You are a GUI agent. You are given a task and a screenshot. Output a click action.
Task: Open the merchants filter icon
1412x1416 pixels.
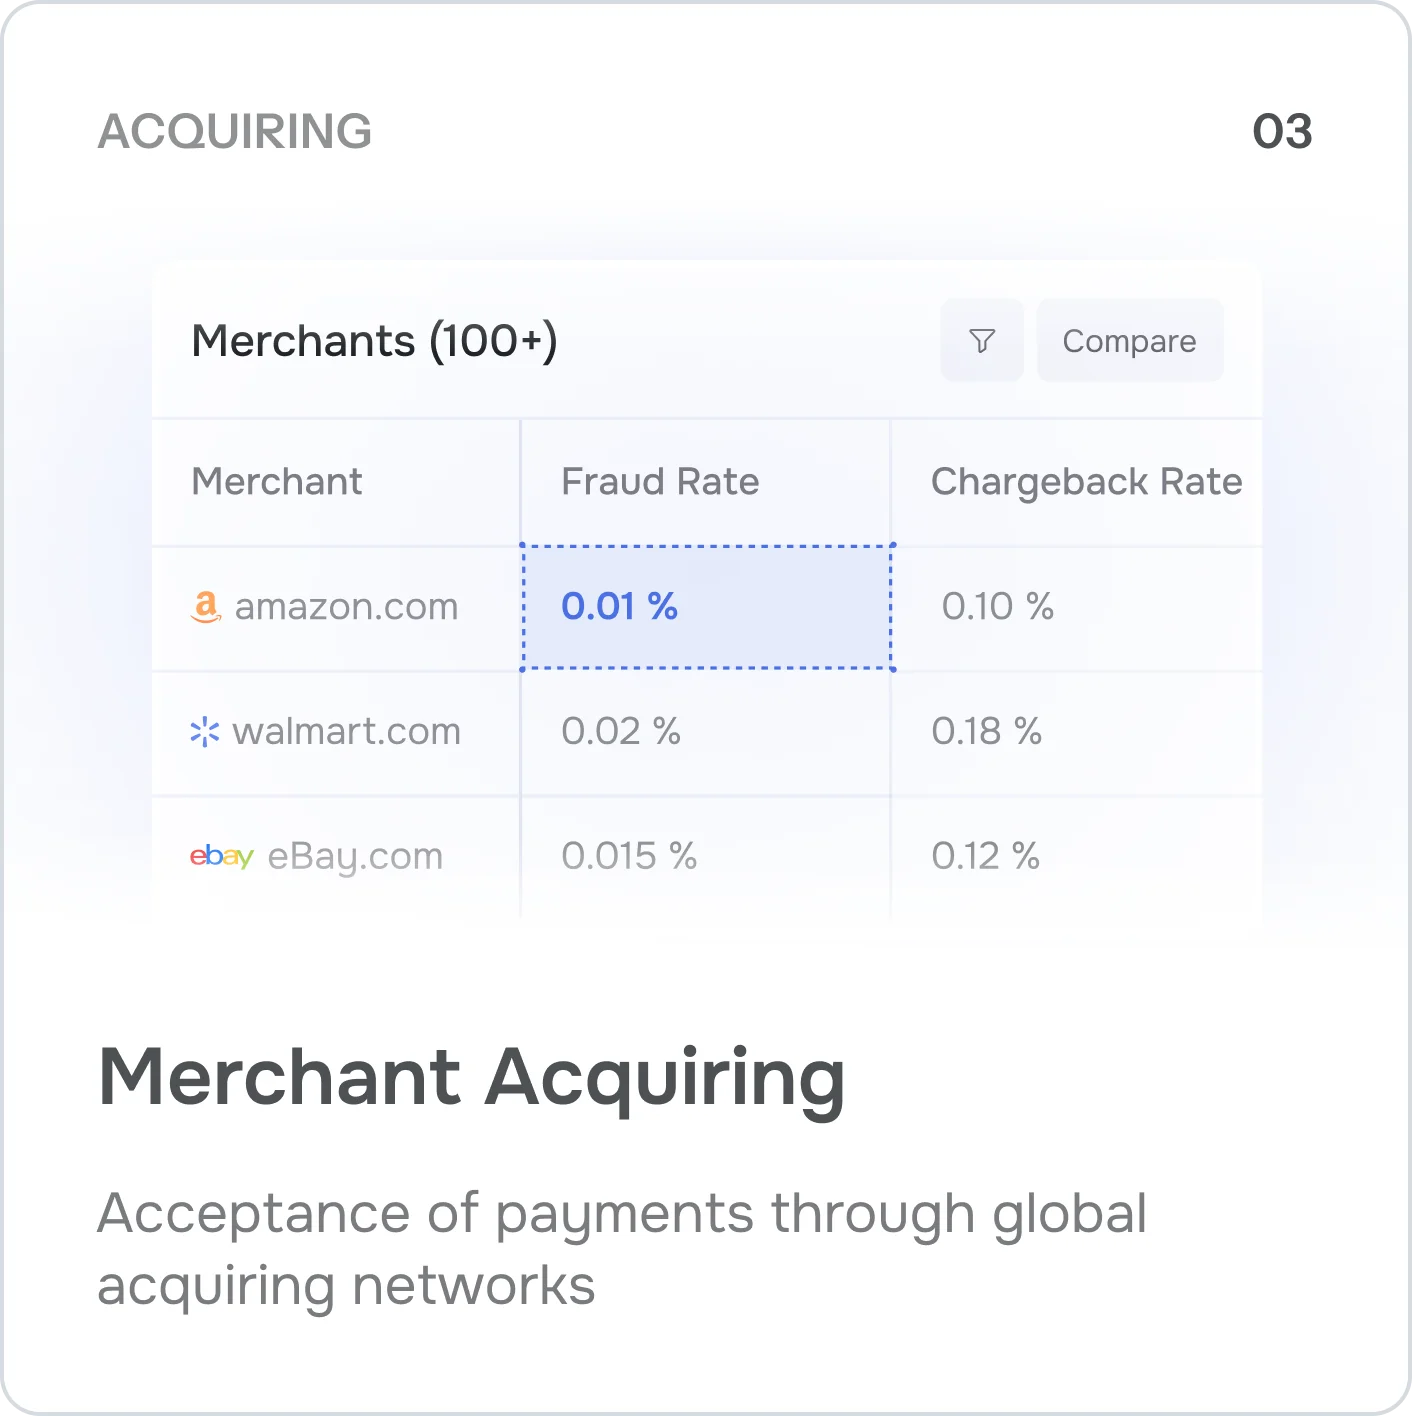pyautogui.click(x=982, y=341)
